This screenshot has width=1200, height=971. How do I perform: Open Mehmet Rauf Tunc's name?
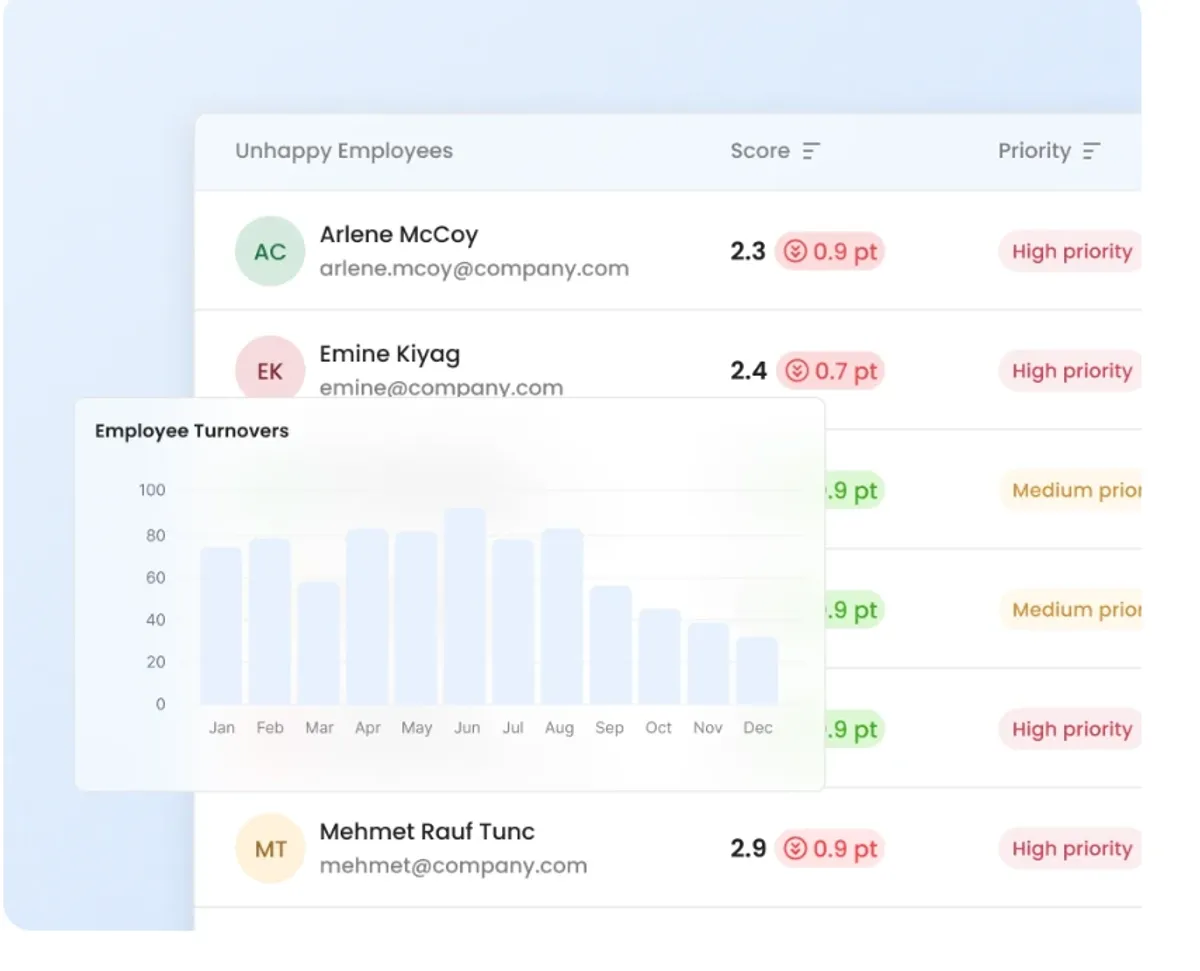coord(427,832)
